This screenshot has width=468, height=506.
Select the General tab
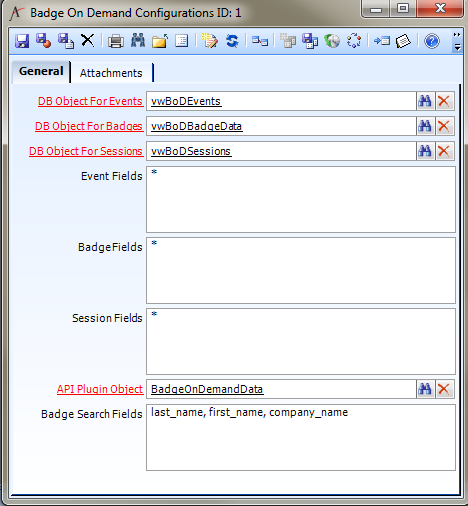click(x=41, y=71)
